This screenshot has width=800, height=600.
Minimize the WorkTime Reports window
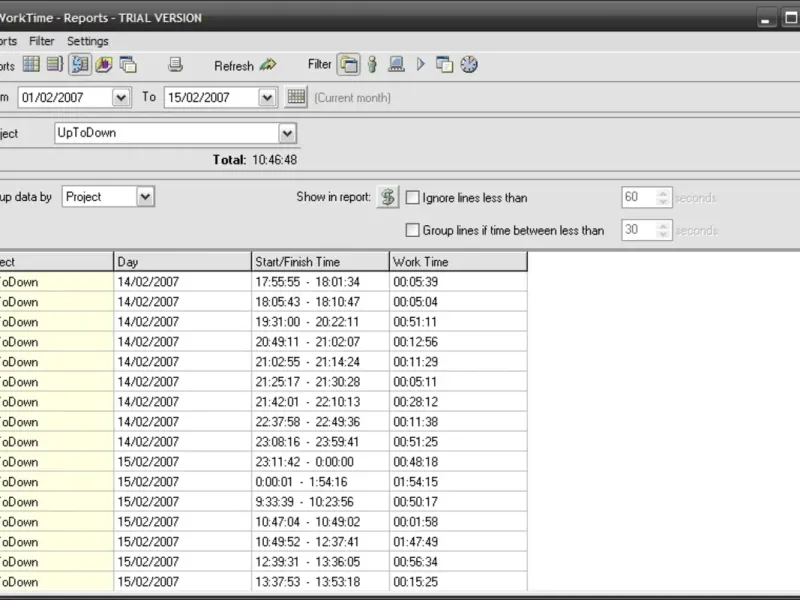point(765,18)
